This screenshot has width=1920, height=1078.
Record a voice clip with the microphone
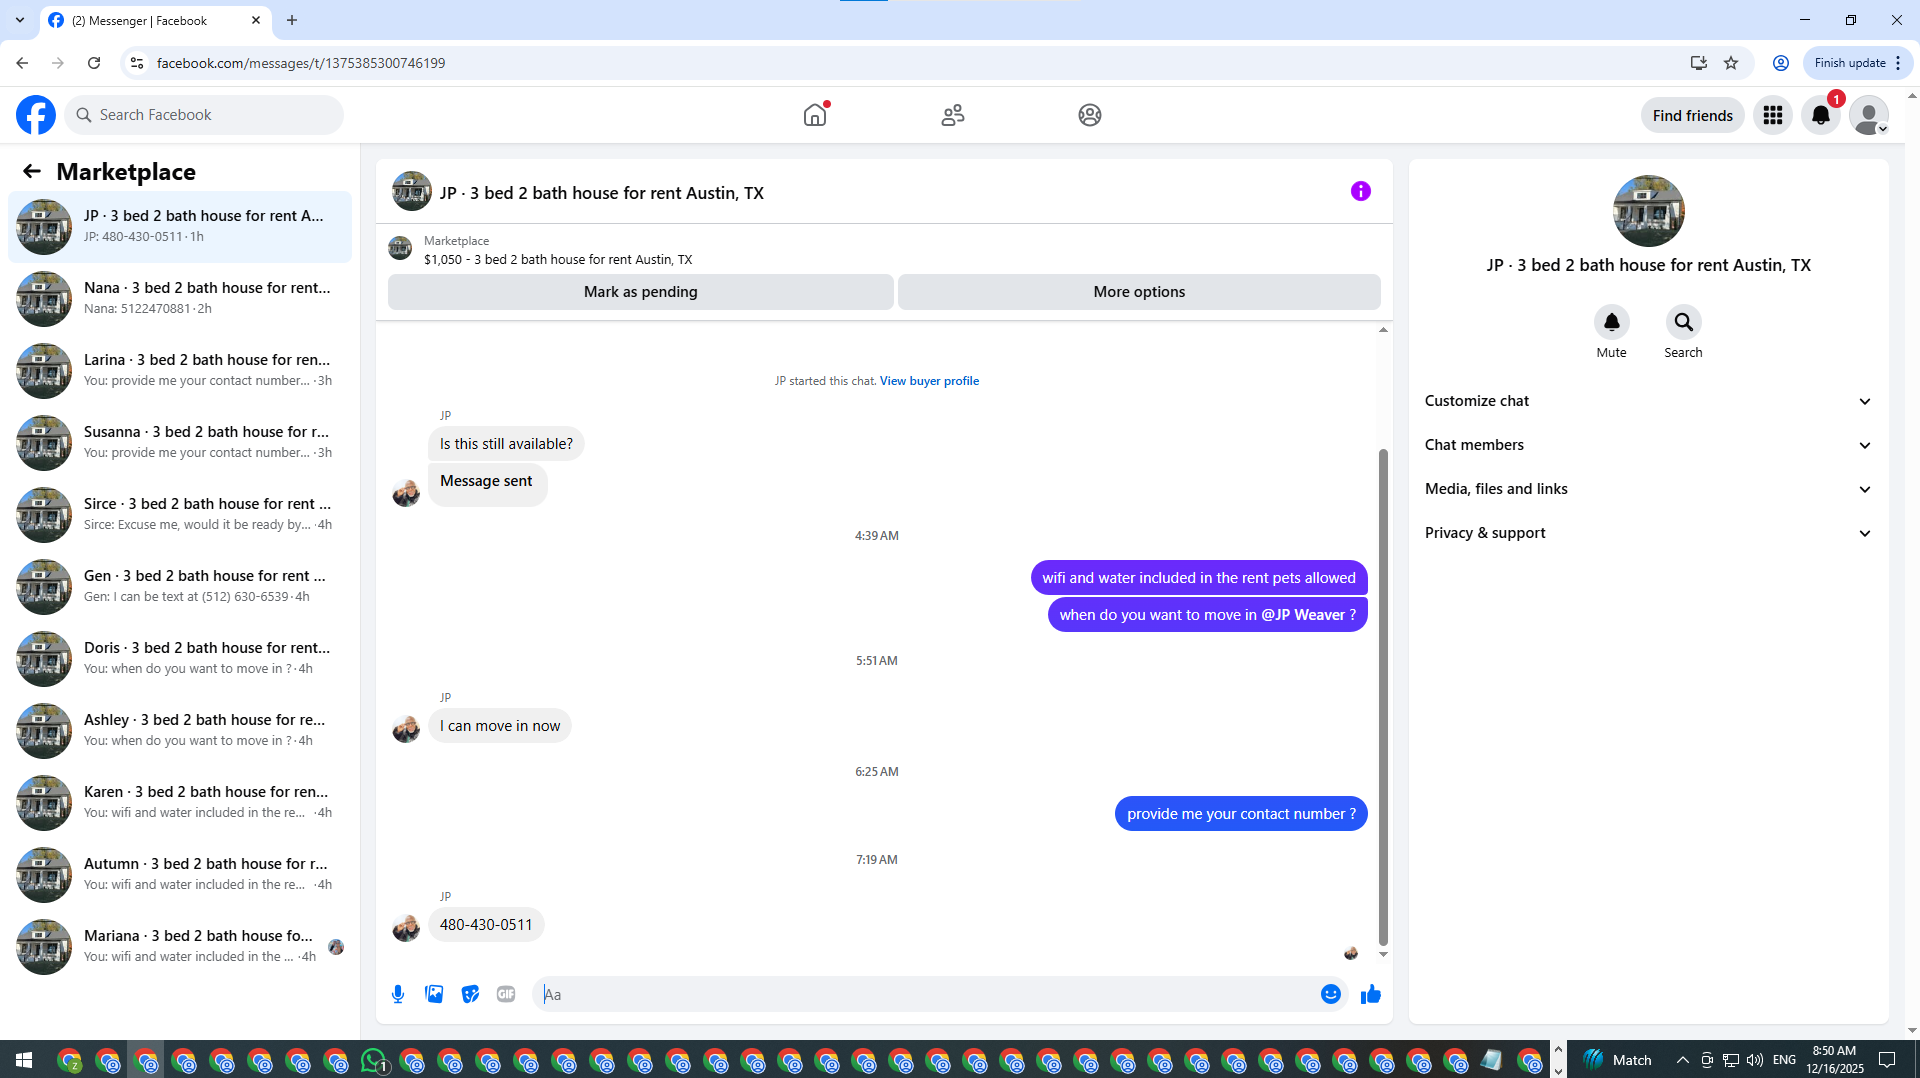coord(398,994)
